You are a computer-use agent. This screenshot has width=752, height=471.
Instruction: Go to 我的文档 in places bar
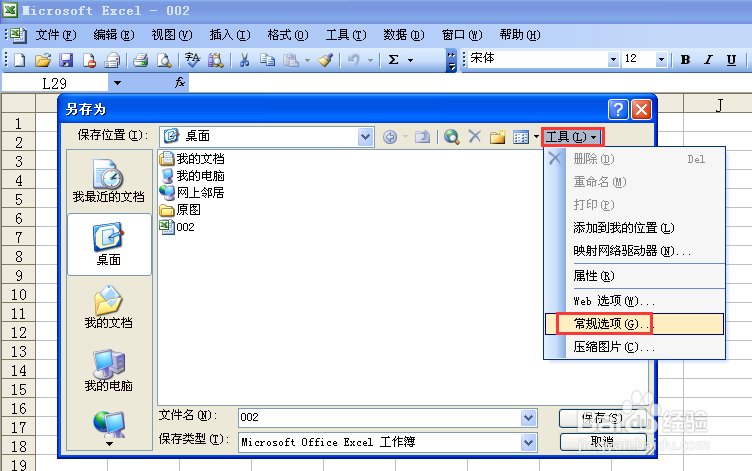click(x=109, y=307)
